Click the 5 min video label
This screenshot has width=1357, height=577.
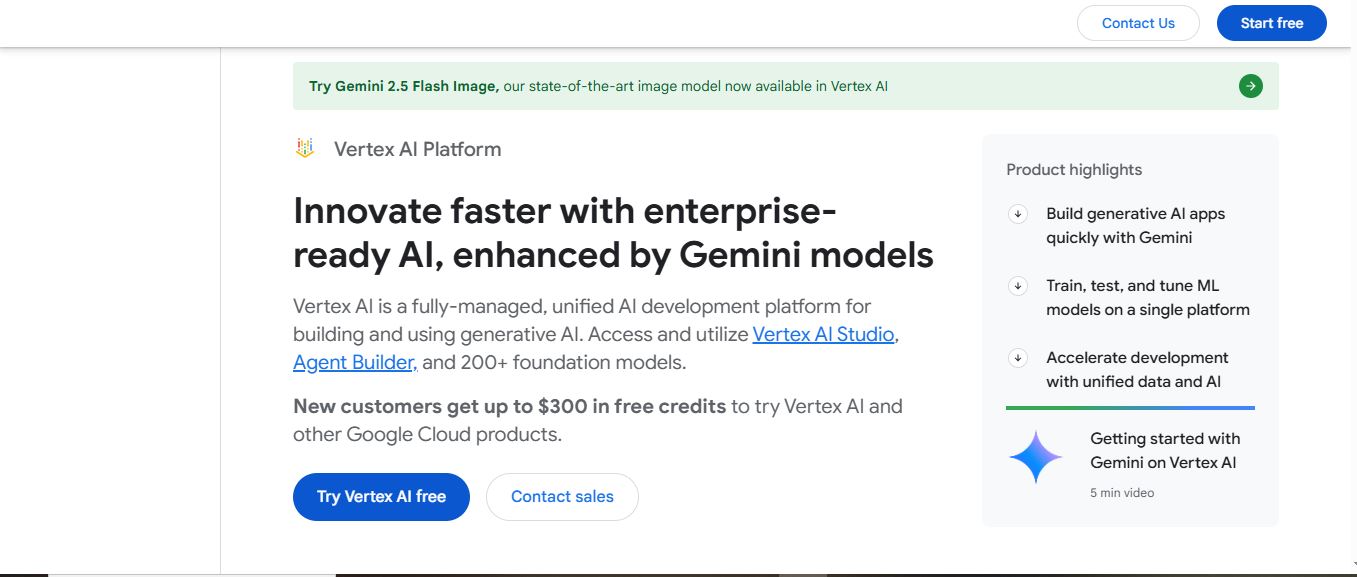pyautogui.click(x=1122, y=493)
